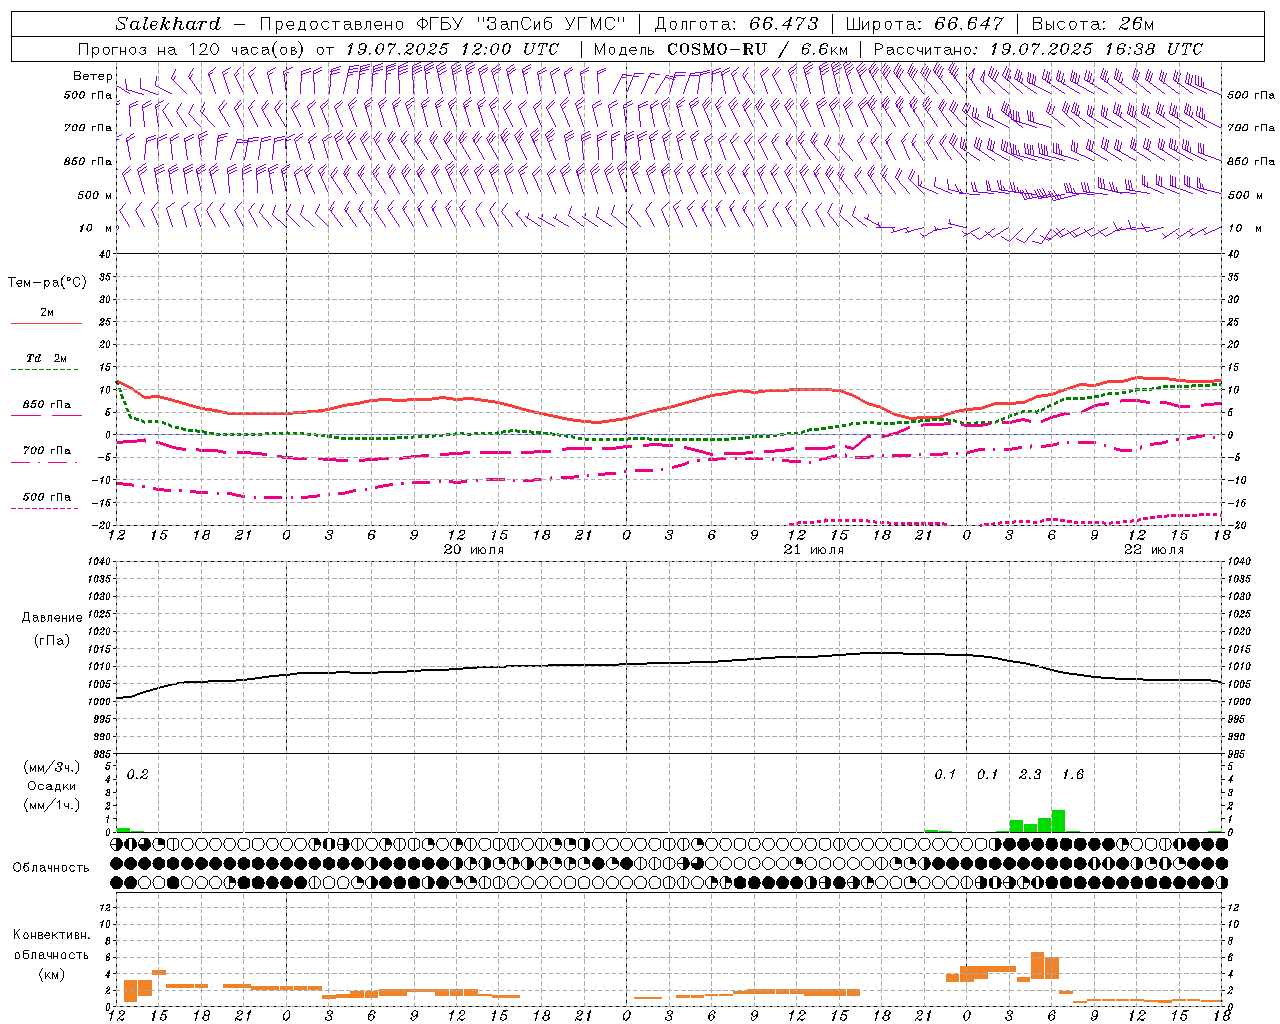
Task: Click the "Тем-ра(°C)" temperature panel label
Action: (x=47, y=283)
